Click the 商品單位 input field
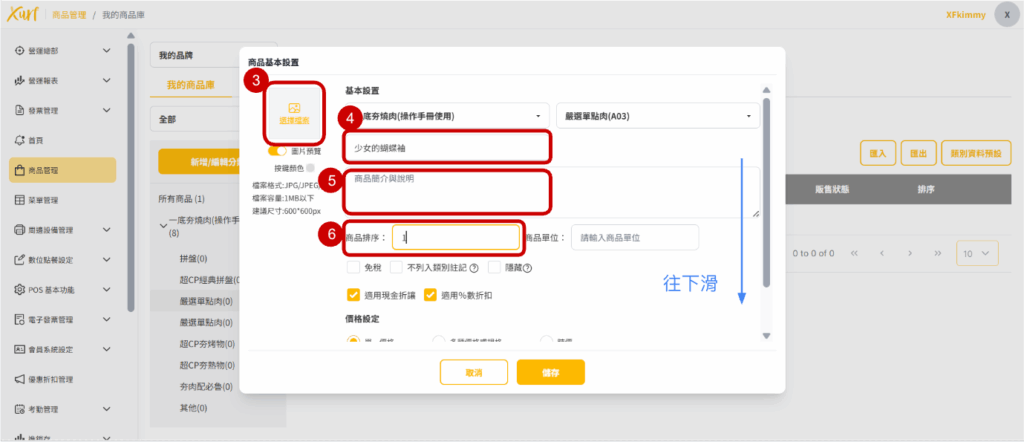This screenshot has height=442, width=1024. pyautogui.click(x=634, y=237)
